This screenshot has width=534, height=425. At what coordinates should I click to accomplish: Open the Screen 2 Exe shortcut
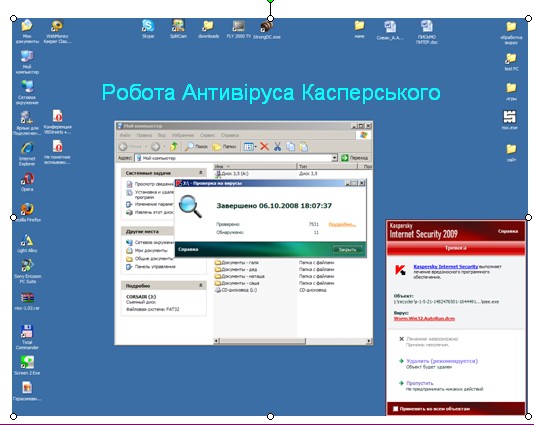[27, 365]
